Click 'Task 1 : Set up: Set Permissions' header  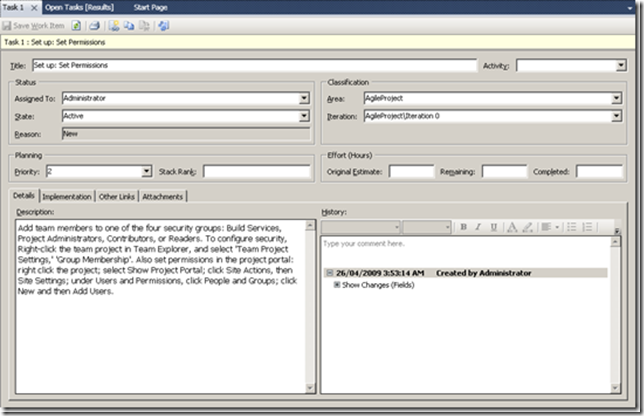[x=55, y=42]
